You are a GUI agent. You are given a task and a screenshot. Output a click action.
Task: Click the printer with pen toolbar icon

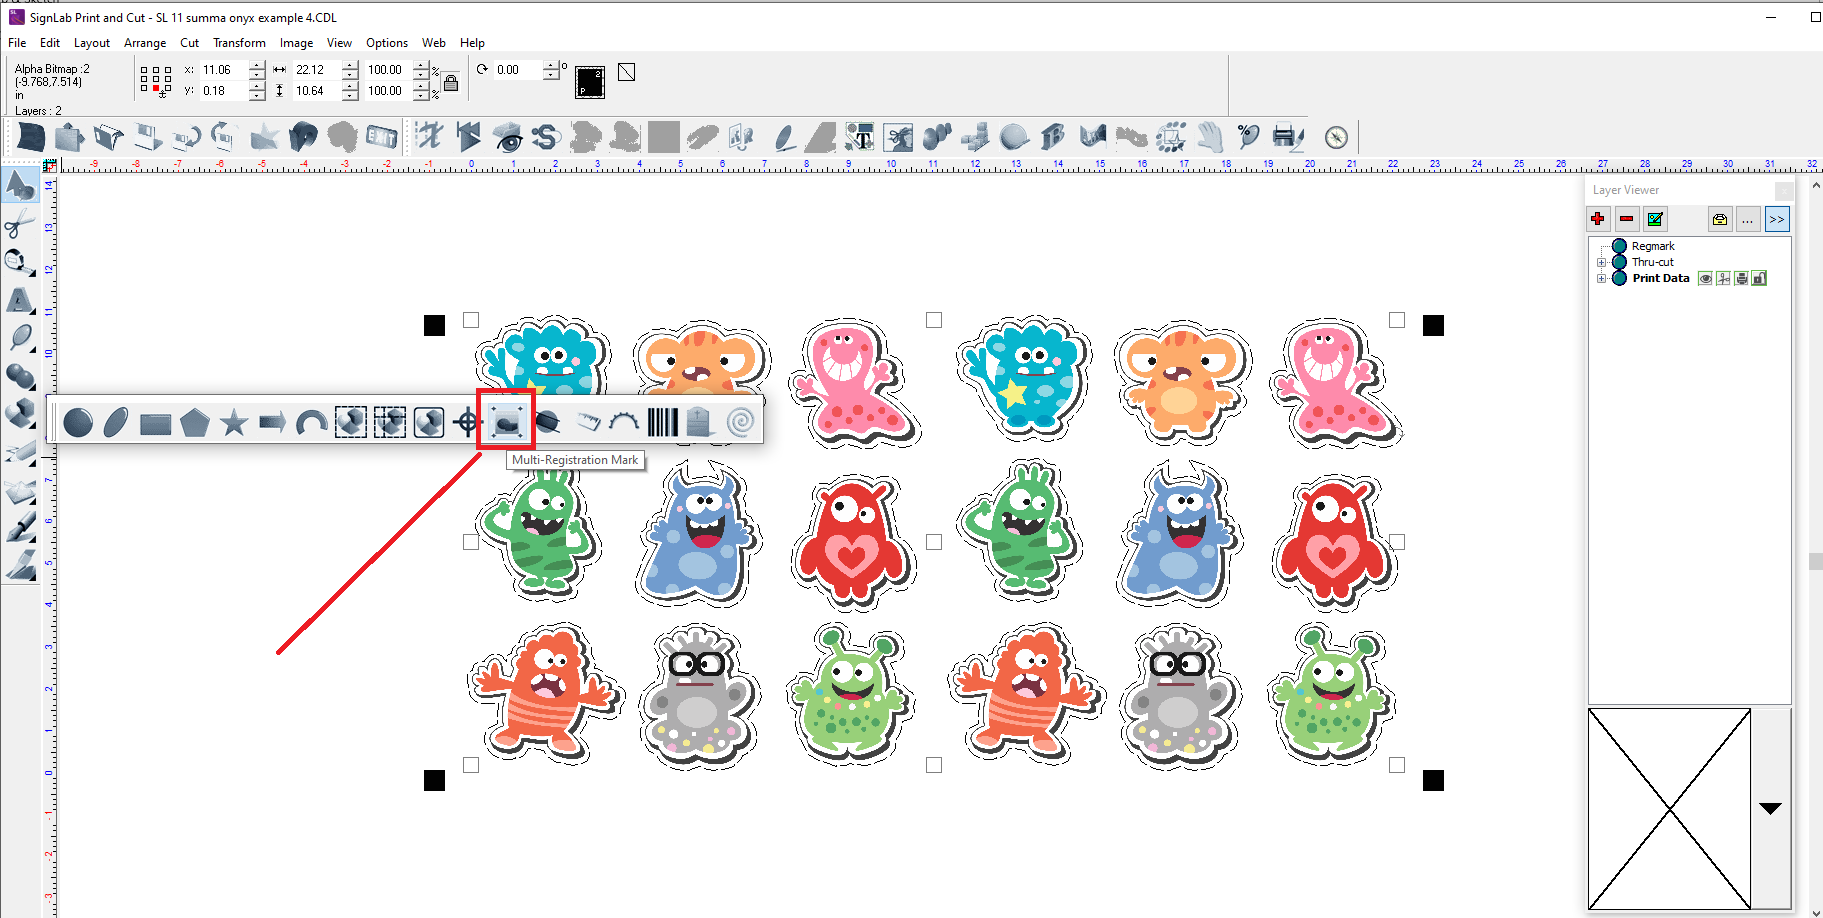(1289, 137)
